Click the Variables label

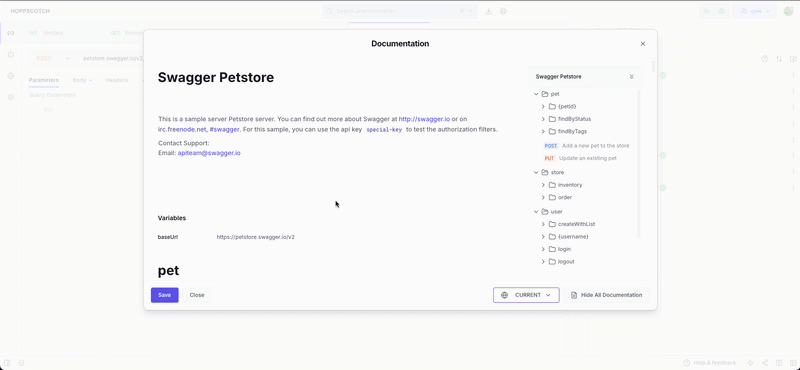click(172, 218)
